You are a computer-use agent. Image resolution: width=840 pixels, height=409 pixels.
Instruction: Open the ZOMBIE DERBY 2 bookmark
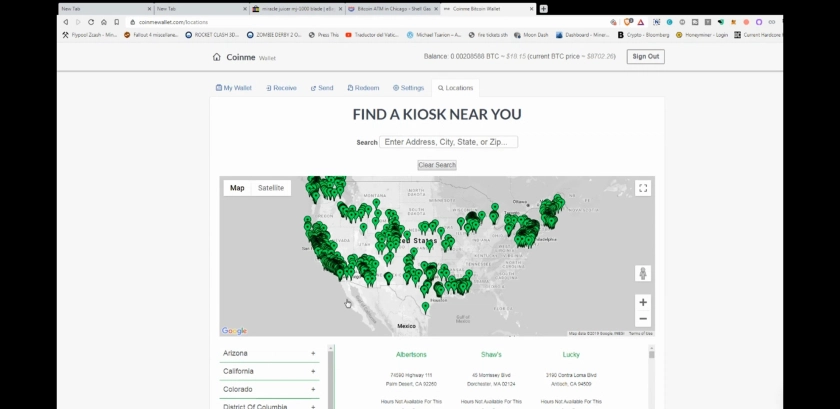point(274,35)
